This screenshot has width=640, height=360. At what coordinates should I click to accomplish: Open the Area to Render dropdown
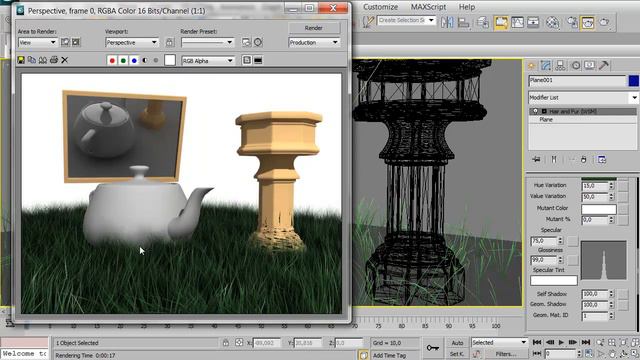(37, 42)
